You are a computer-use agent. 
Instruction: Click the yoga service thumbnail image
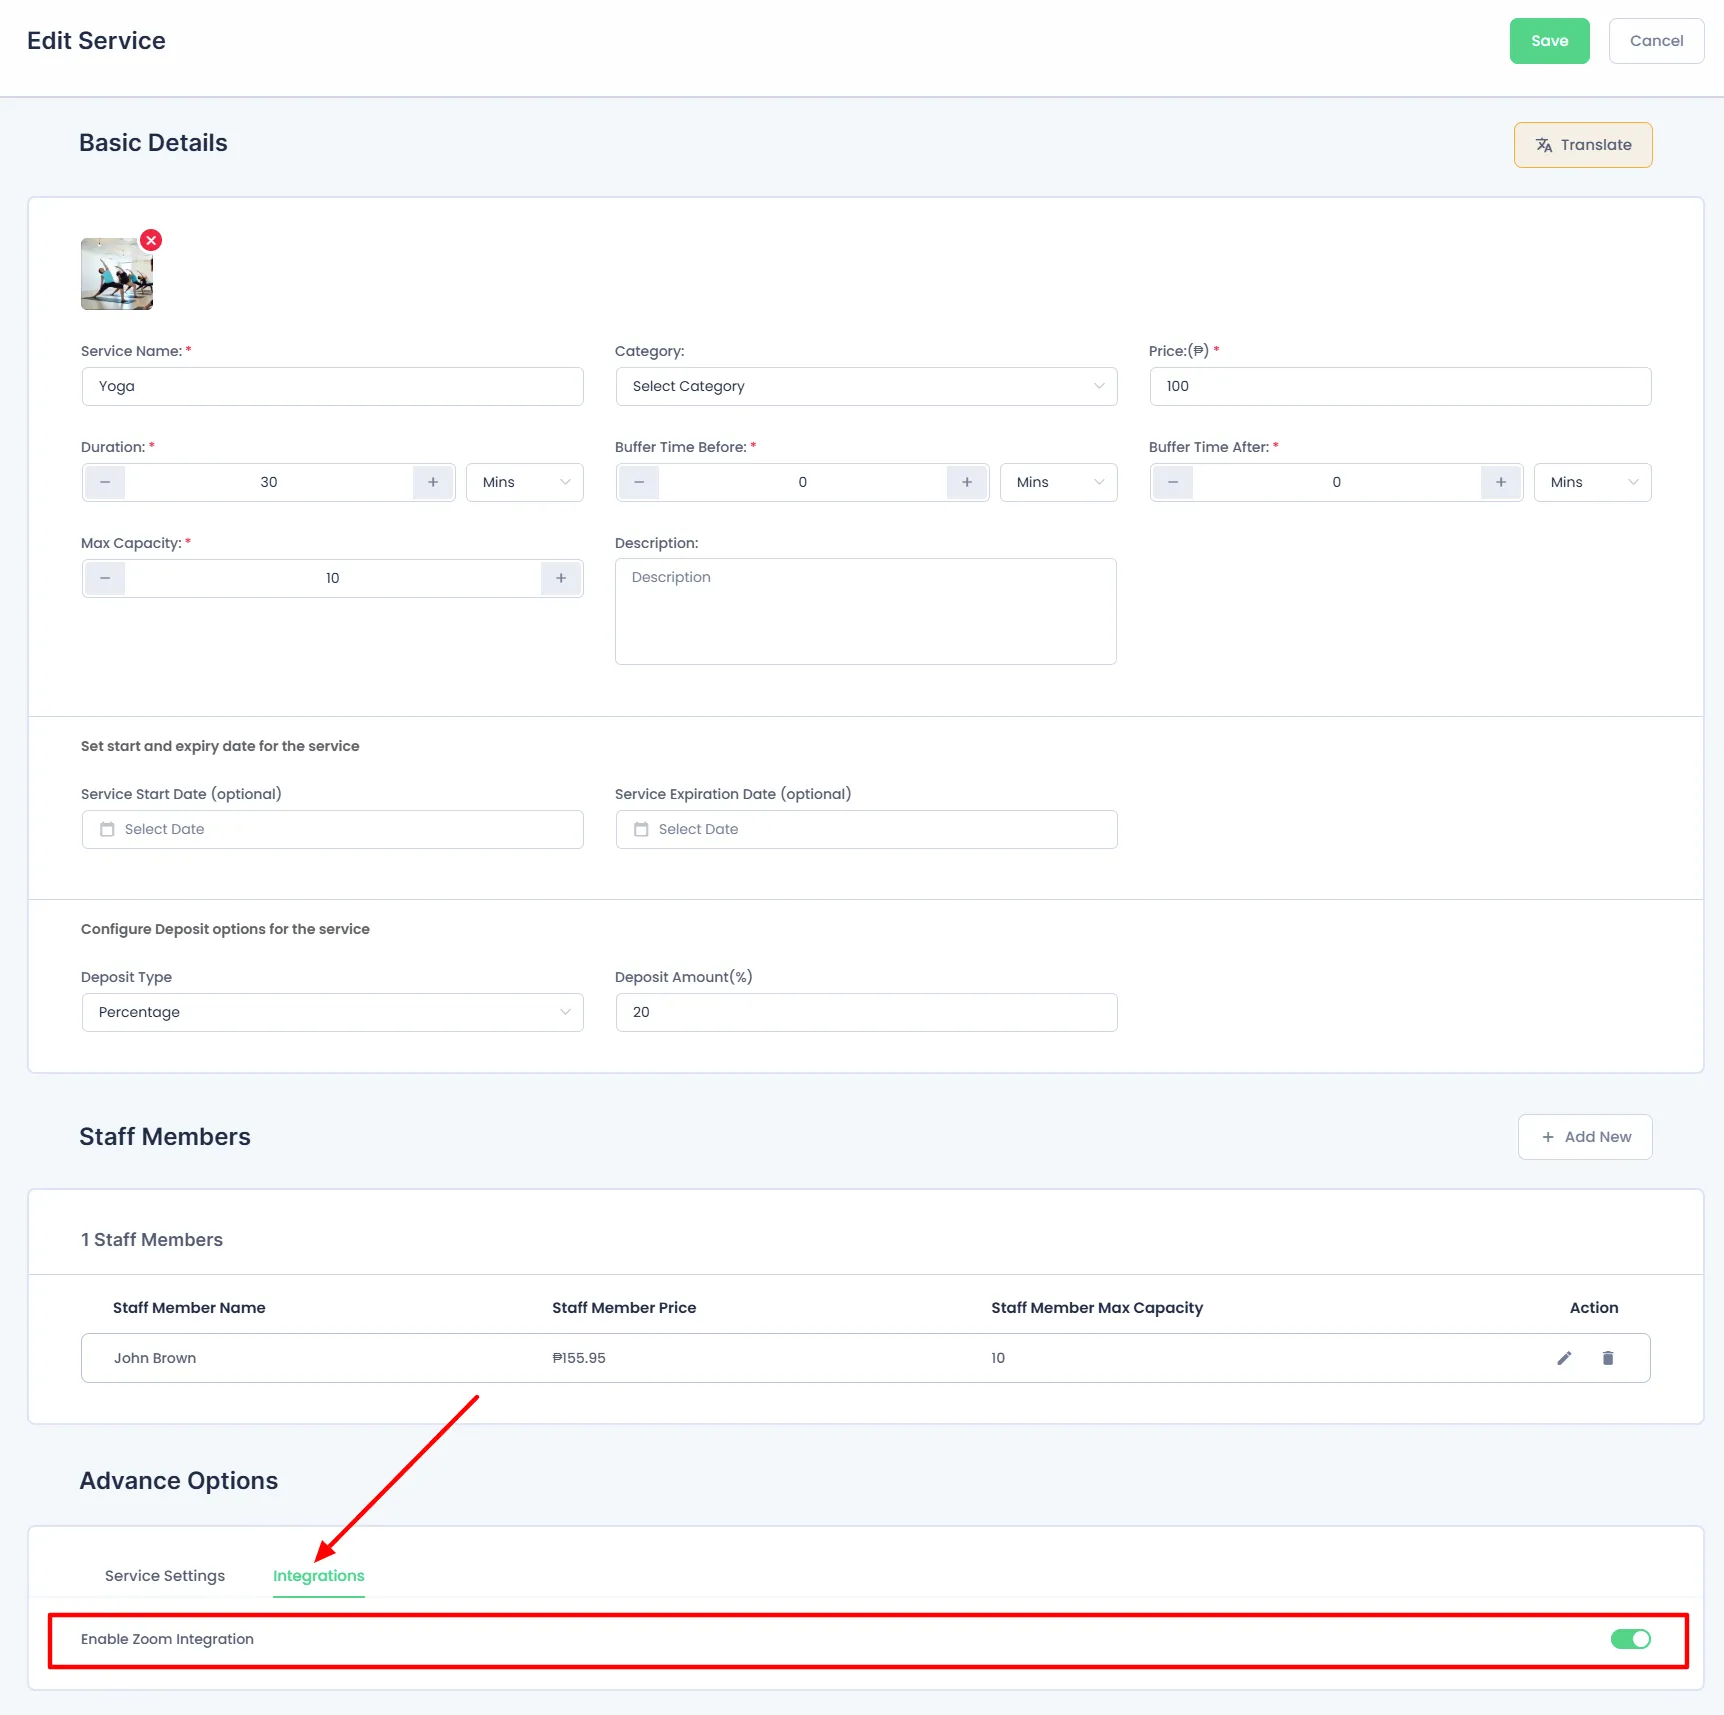117,274
